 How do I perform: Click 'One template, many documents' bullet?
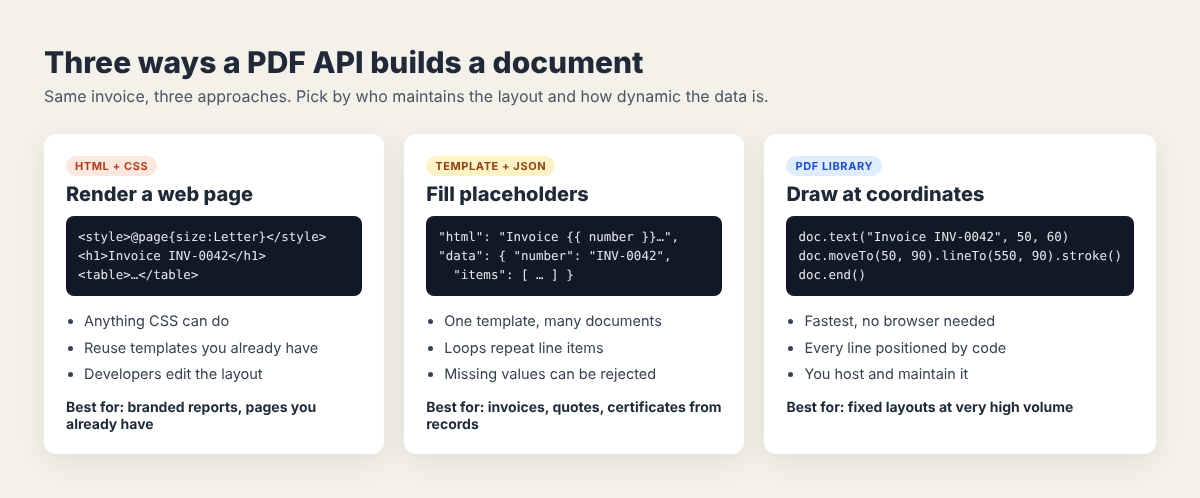(x=553, y=322)
